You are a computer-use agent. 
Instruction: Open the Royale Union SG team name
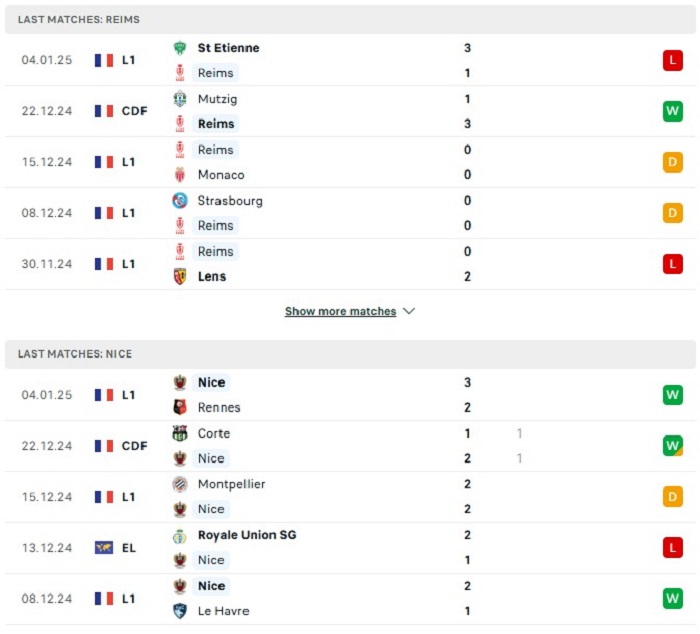pyautogui.click(x=247, y=535)
